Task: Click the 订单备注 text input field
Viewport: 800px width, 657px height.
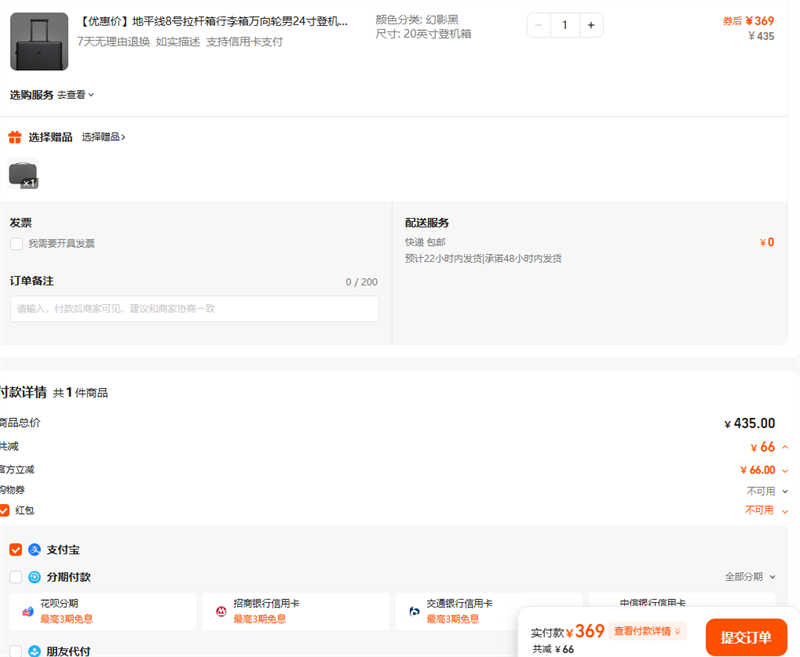Action: click(x=195, y=309)
